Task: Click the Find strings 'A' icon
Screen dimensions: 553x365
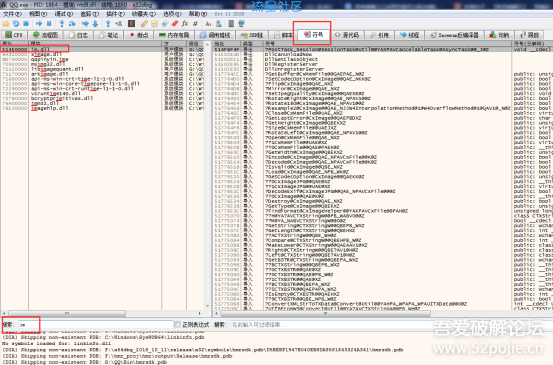Action: pos(208,24)
